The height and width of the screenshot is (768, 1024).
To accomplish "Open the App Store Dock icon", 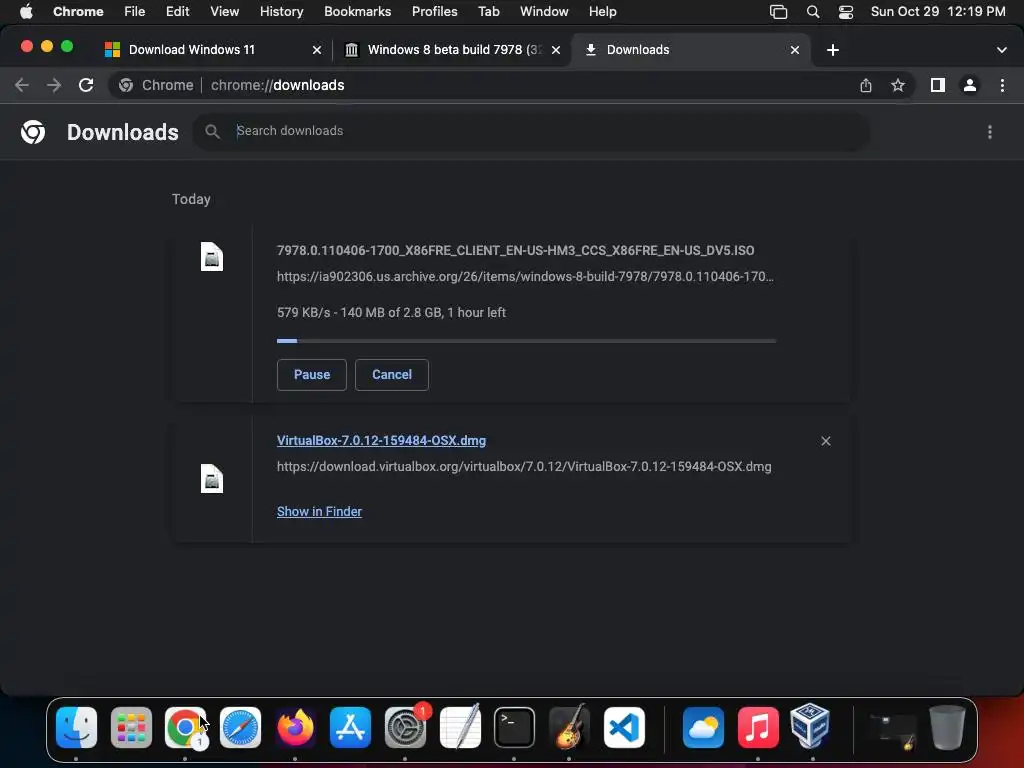I will tap(350, 727).
